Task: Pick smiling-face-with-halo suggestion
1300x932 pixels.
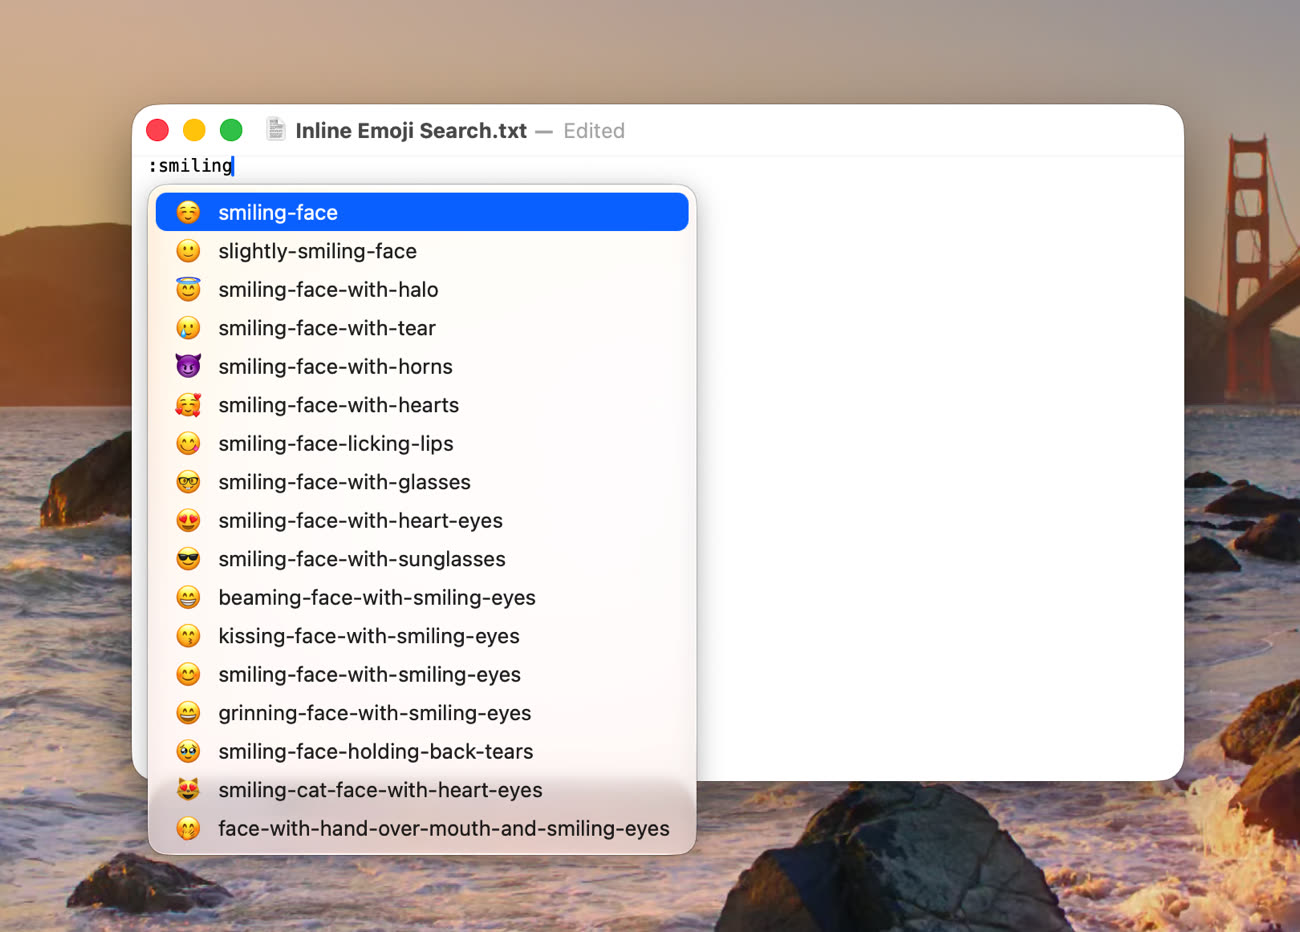Action: coord(422,289)
